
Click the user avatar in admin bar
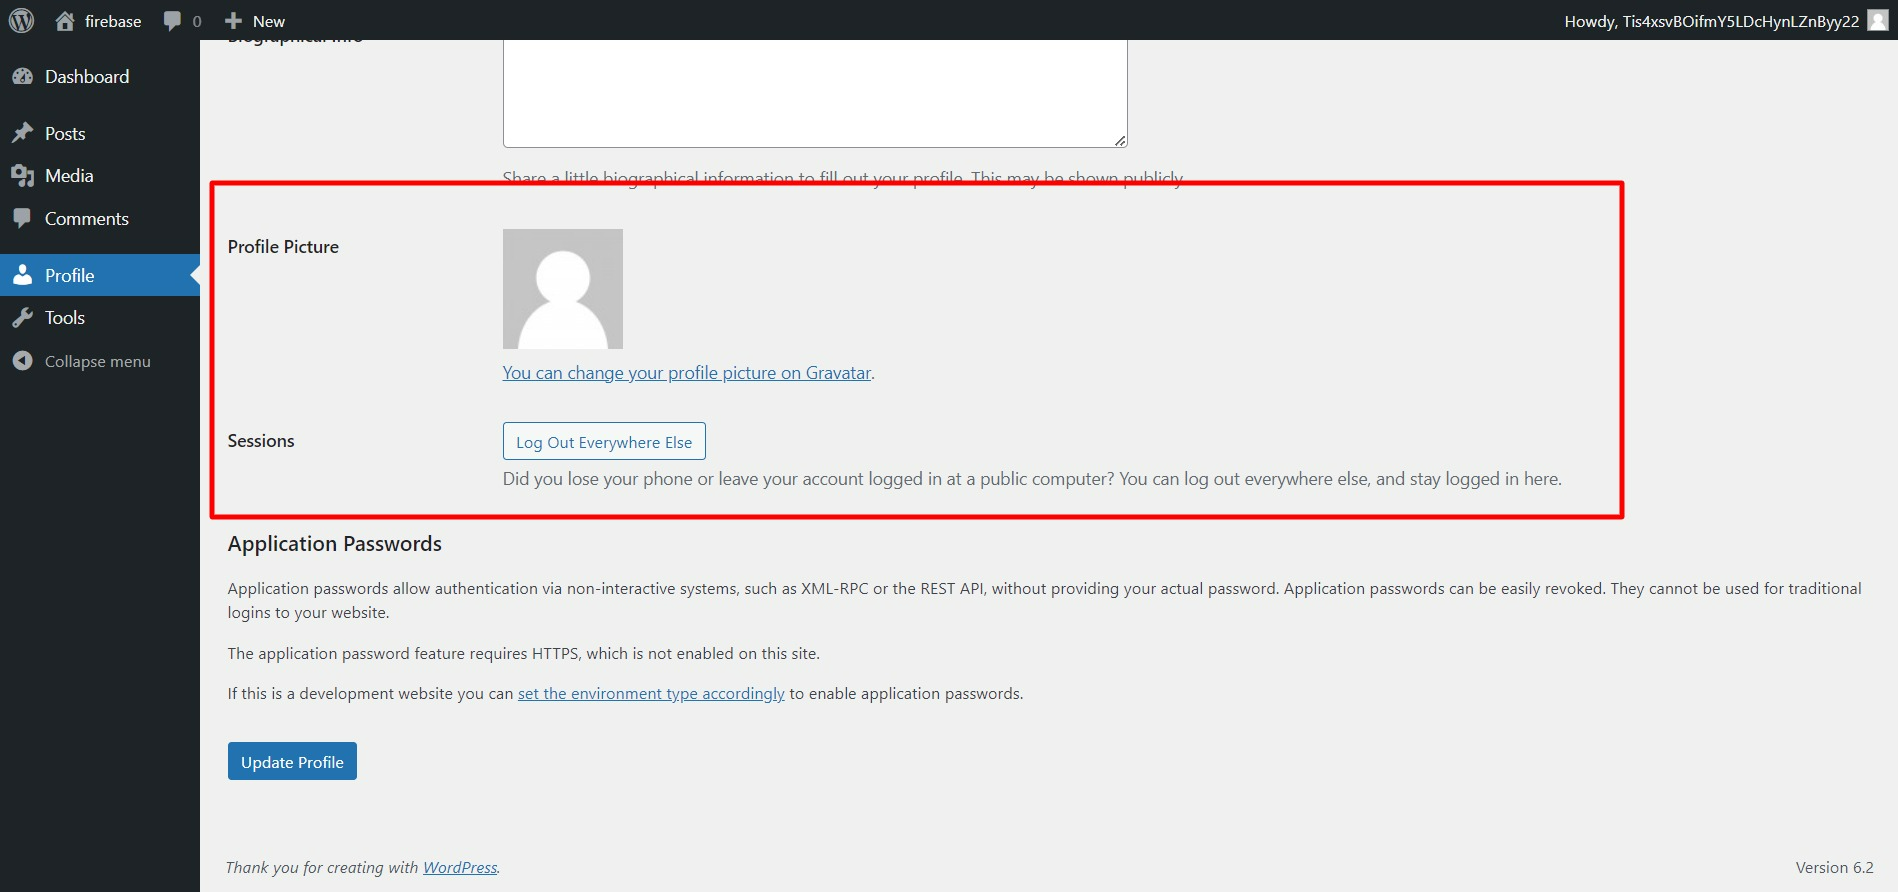[x=1878, y=21]
